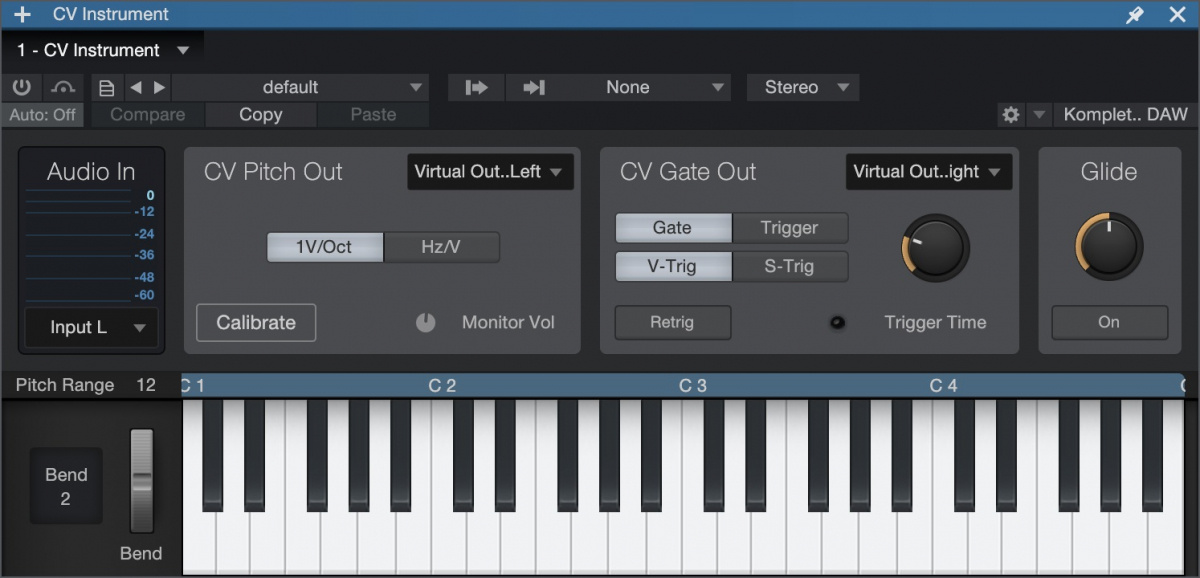Toggle the plugin power icon
The width and height of the screenshot is (1200, 578).
click(x=21, y=87)
